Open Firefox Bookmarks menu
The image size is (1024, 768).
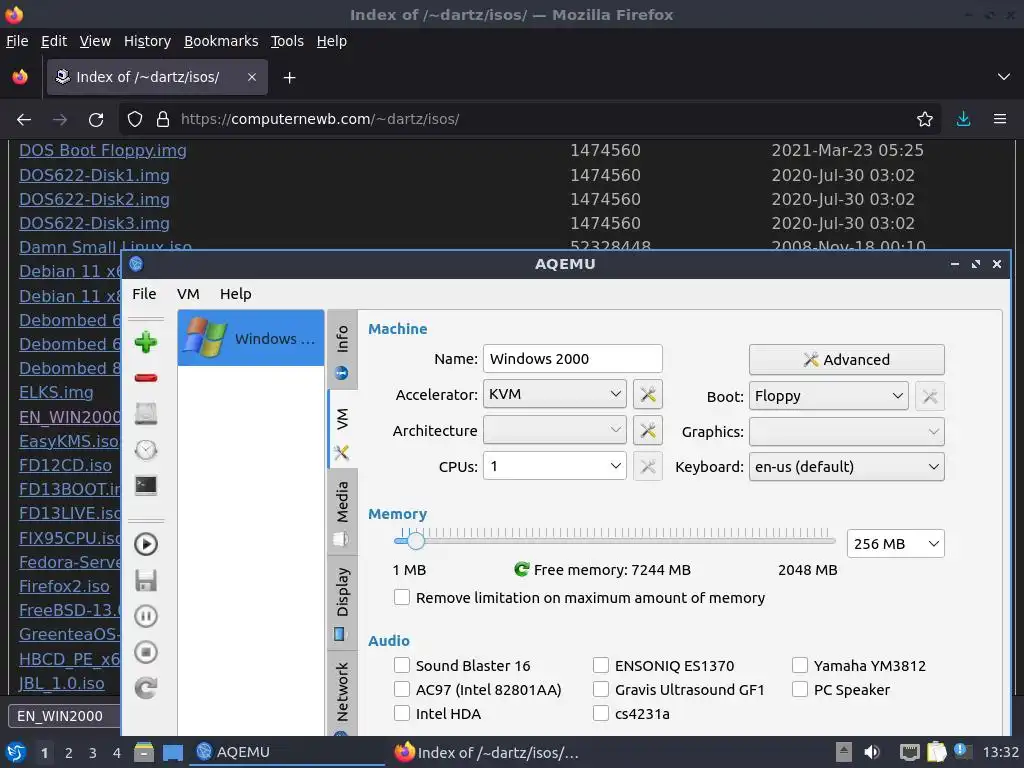[221, 41]
